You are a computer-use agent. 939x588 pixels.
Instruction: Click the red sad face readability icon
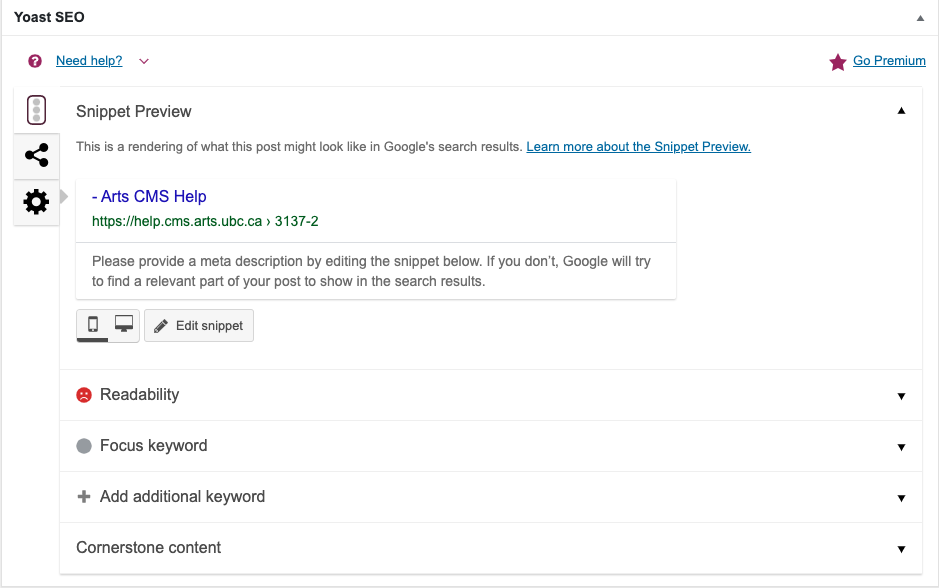(x=84, y=395)
